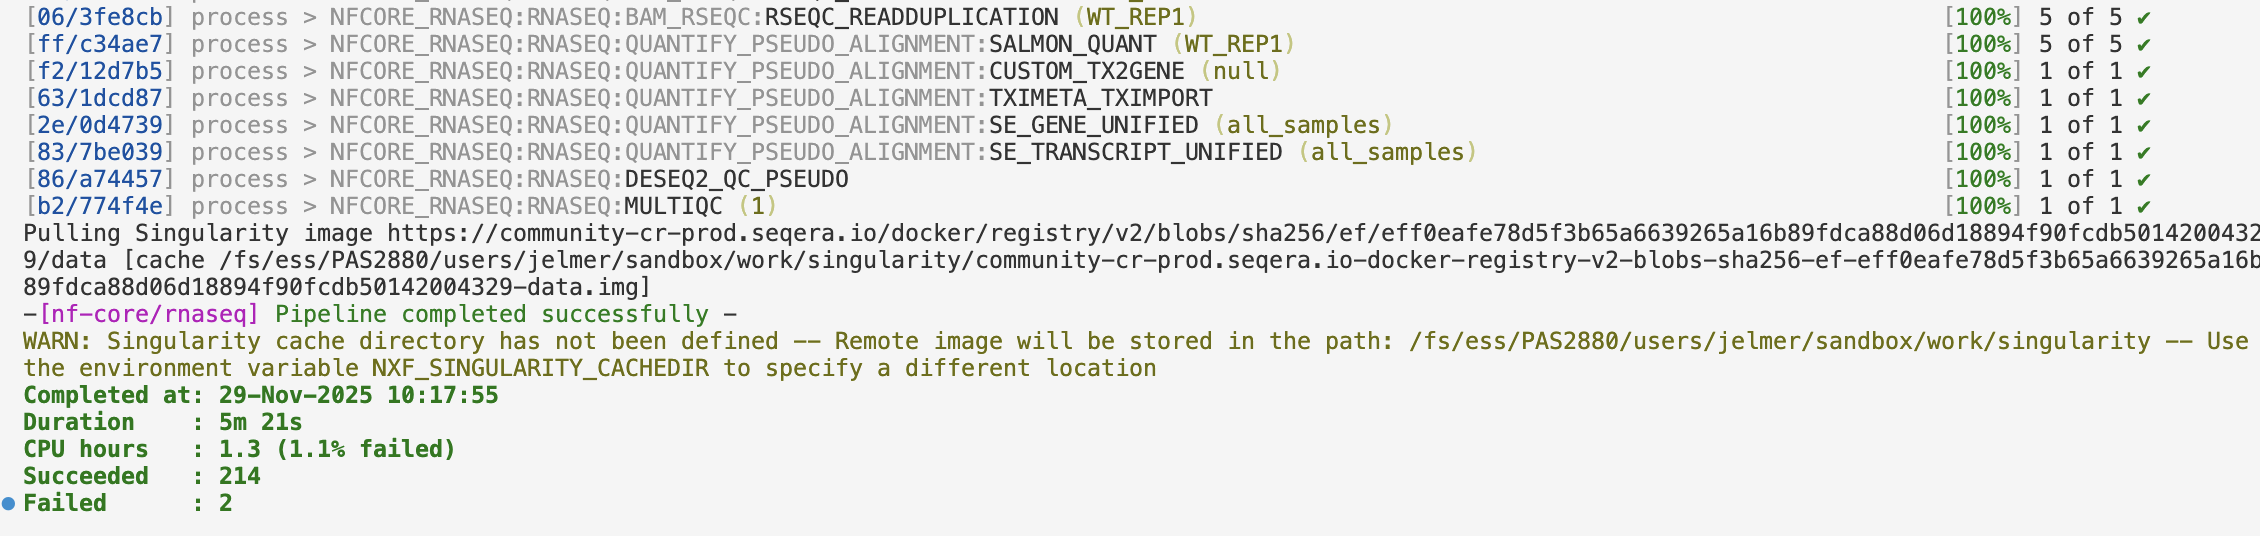Viewport: 2260px width, 536px height.
Task: Click the 86/a74457 task hash
Action: [99, 180]
